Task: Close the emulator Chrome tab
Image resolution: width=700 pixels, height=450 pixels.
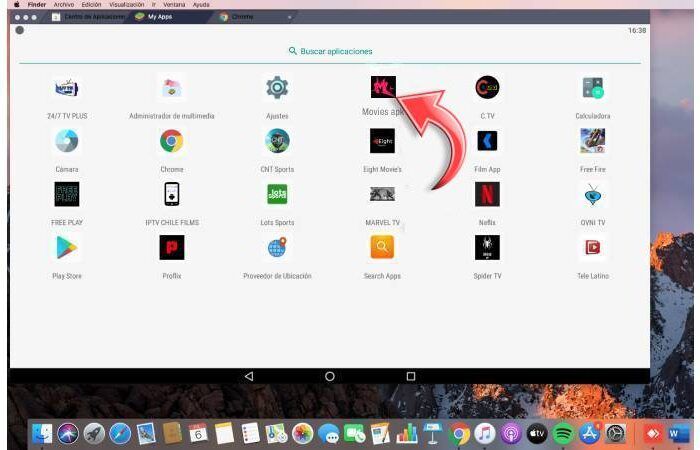Action: pyautogui.click(x=289, y=17)
